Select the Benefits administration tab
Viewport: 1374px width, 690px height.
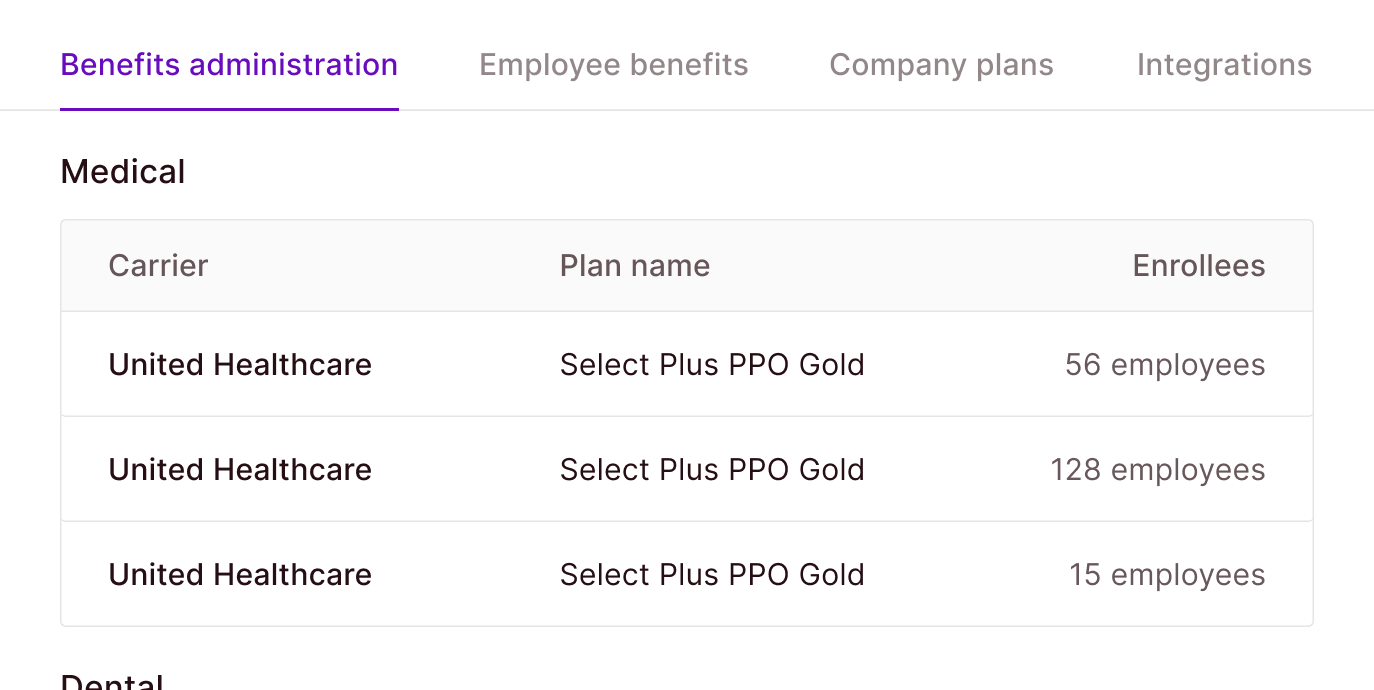point(229,65)
